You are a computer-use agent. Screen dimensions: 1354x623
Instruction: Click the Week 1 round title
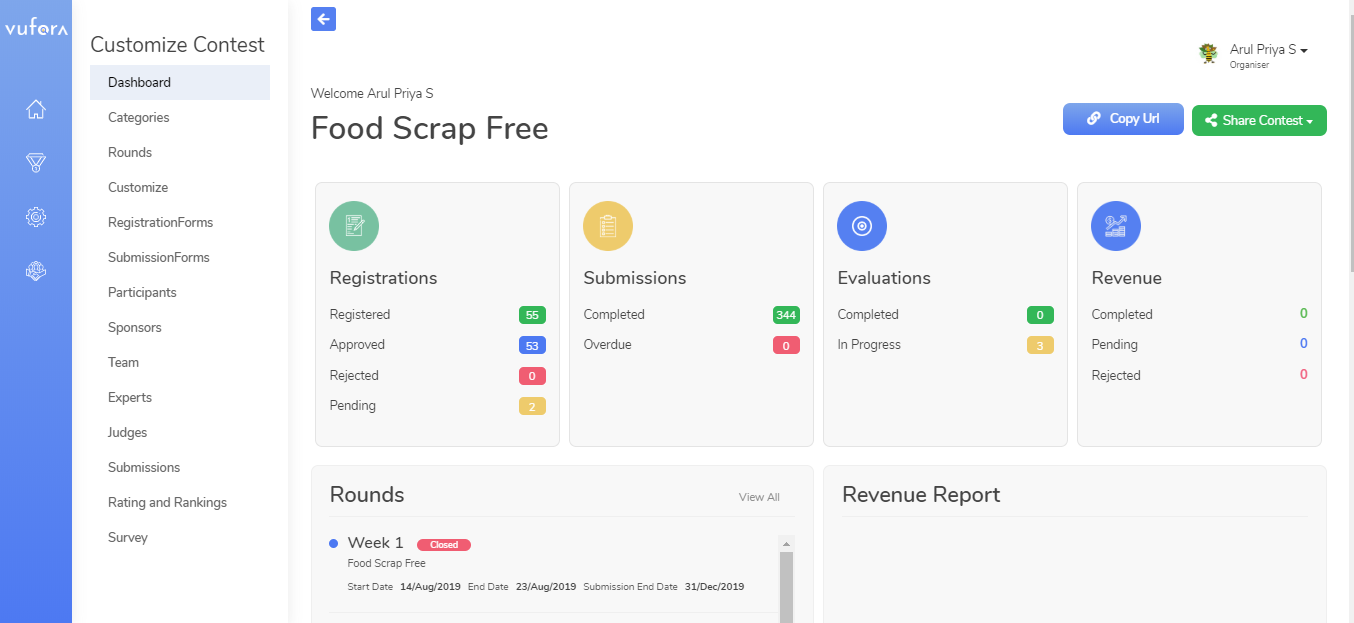point(376,543)
